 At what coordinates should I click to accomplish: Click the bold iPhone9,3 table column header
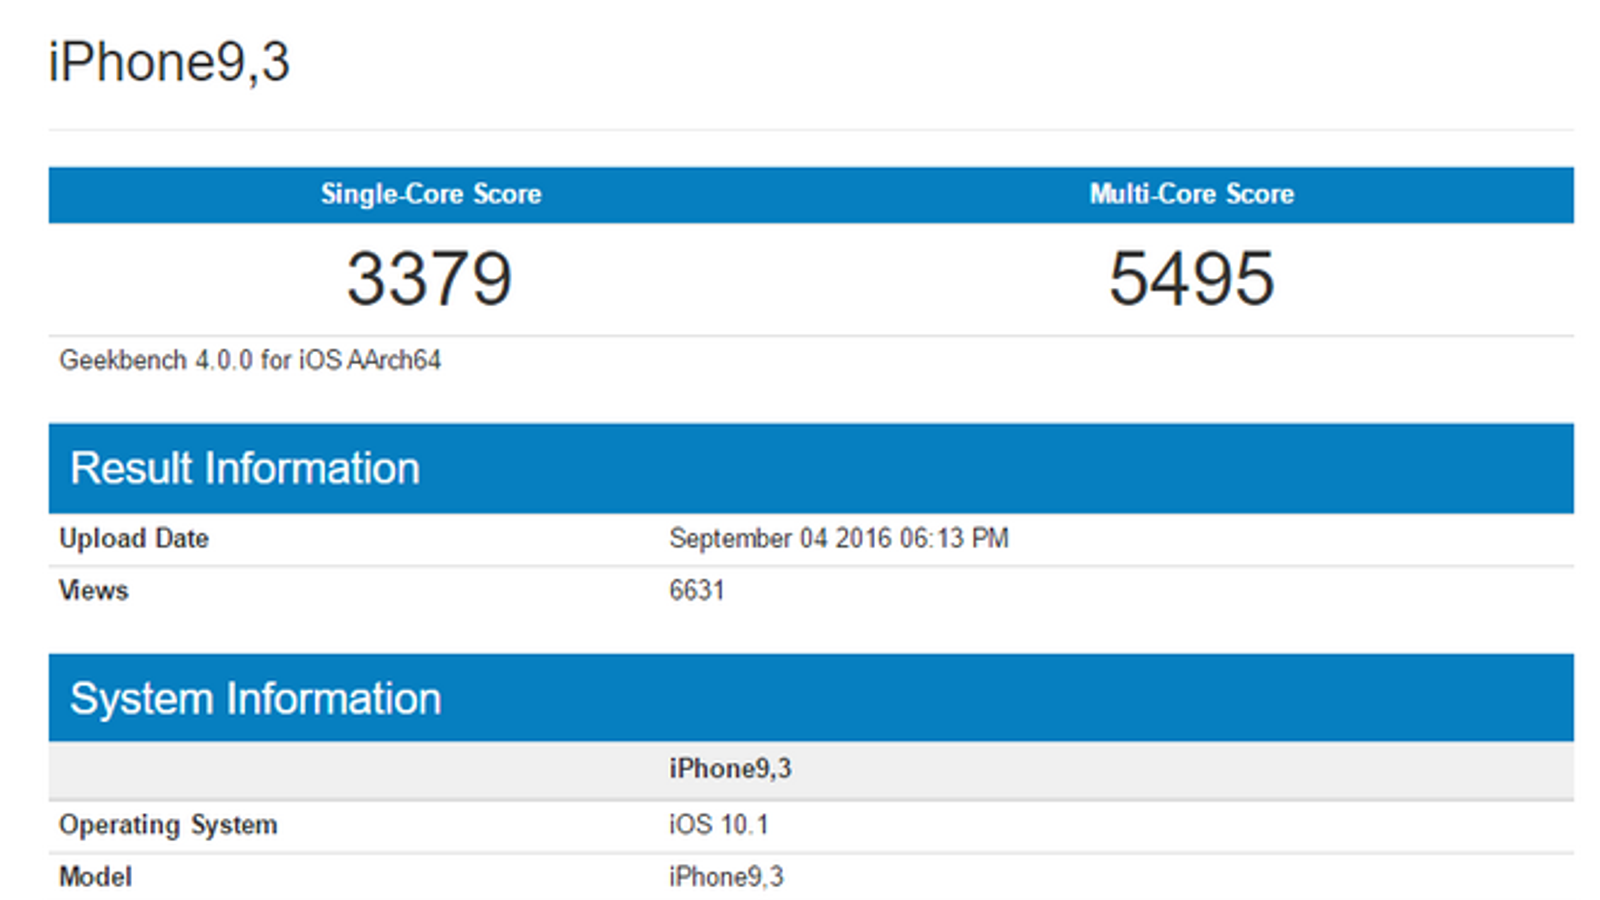(x=730, y=768)
